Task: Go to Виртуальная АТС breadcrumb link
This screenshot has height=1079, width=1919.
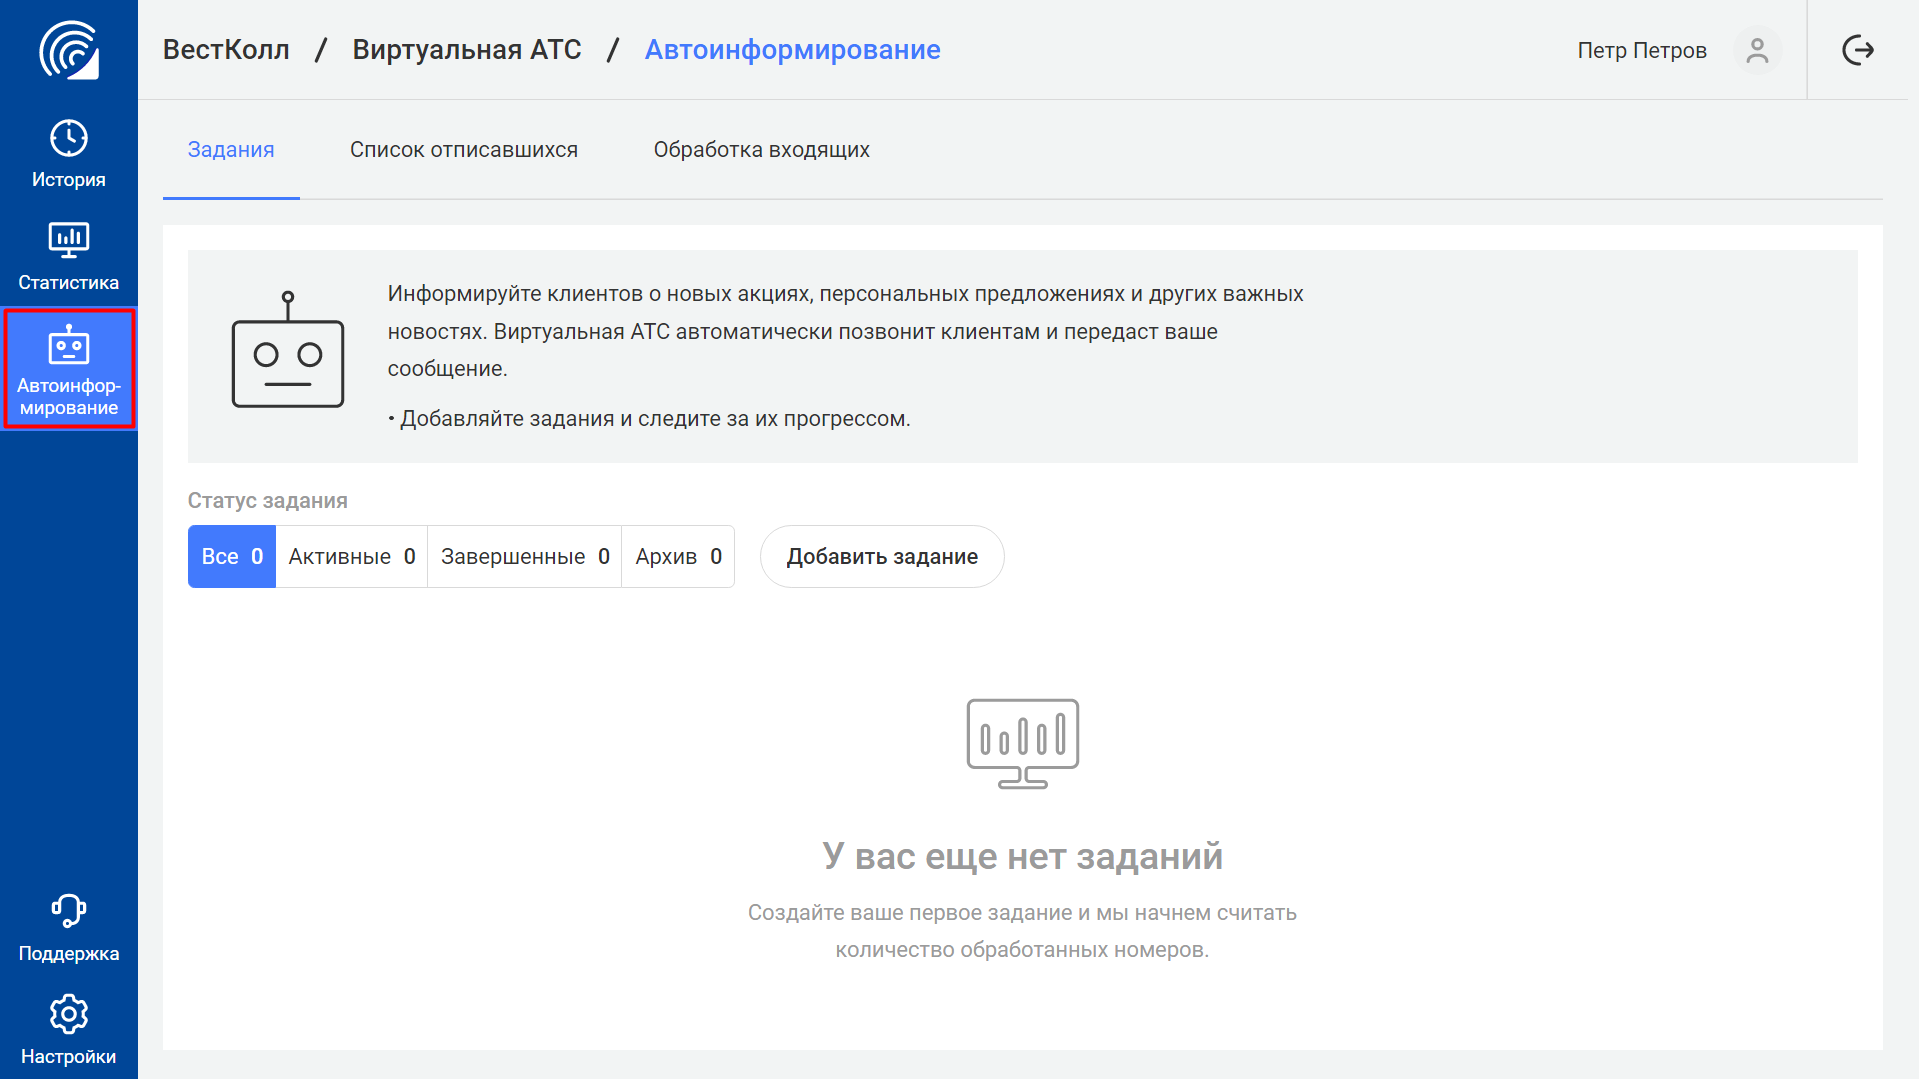Action: pyautogui.click(x=467, y=50)
